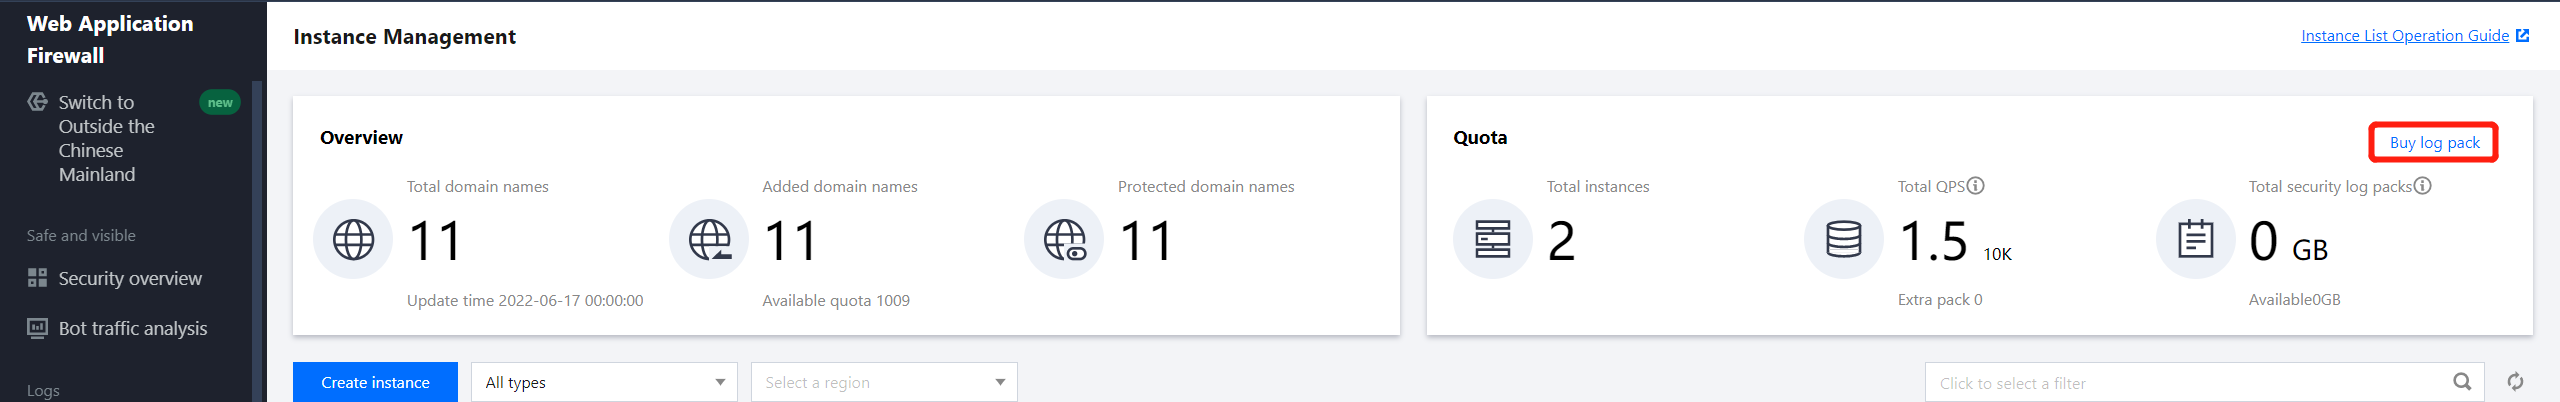Go to Bot traffic analysis page
This screenshot has width=2560, height=402.
[133, 328]
